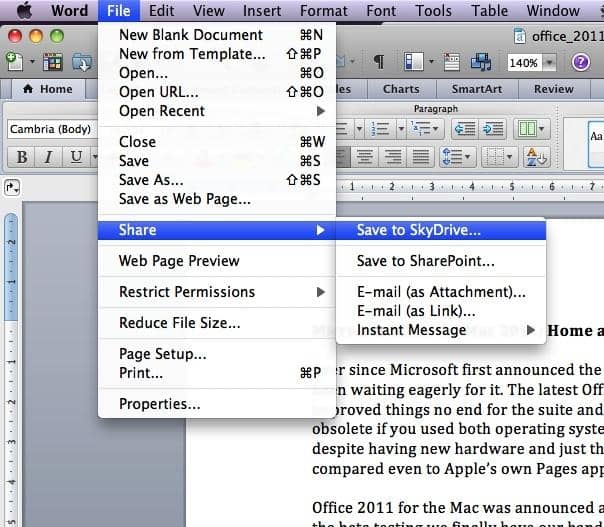Image resolution: width=604 pixels, height=527 pixels.
Task: Click the Decrease Indent icon
Action: (x=465, y=129)
